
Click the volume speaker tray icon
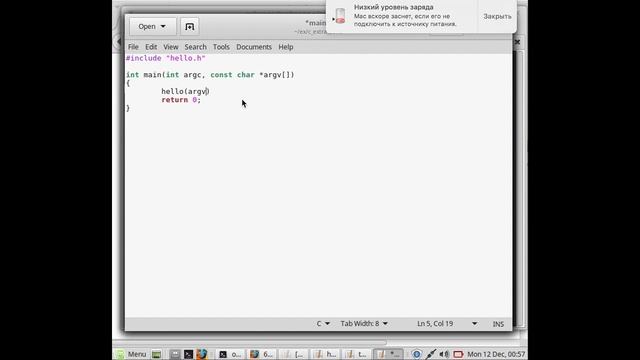click(444, 354)
